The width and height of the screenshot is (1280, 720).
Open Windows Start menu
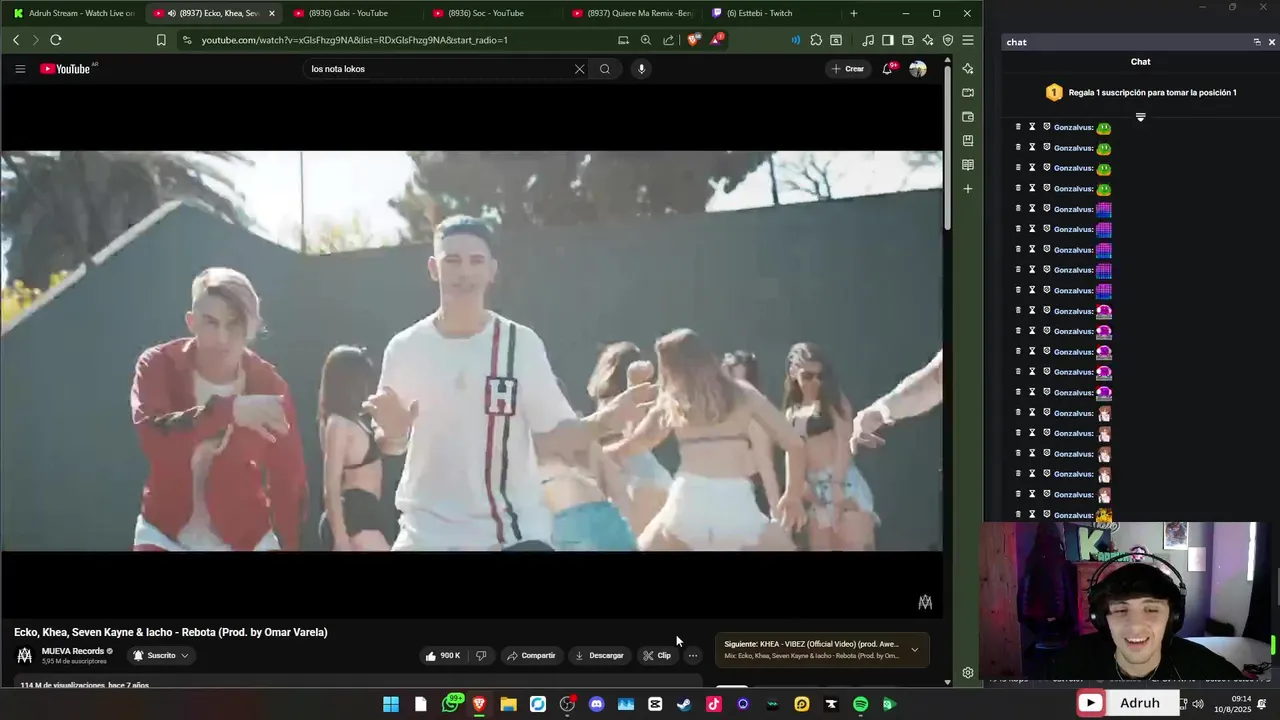pyautogui.click(x=391, y=704)
